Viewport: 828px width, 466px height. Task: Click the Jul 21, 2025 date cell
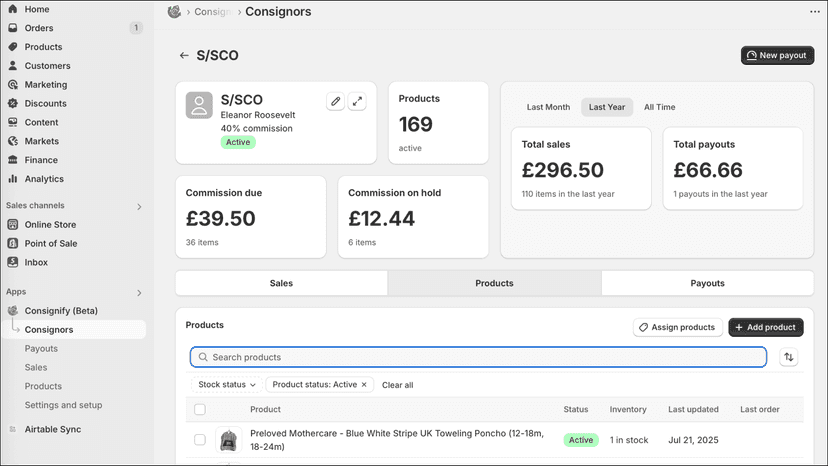(x=693, y=440)
